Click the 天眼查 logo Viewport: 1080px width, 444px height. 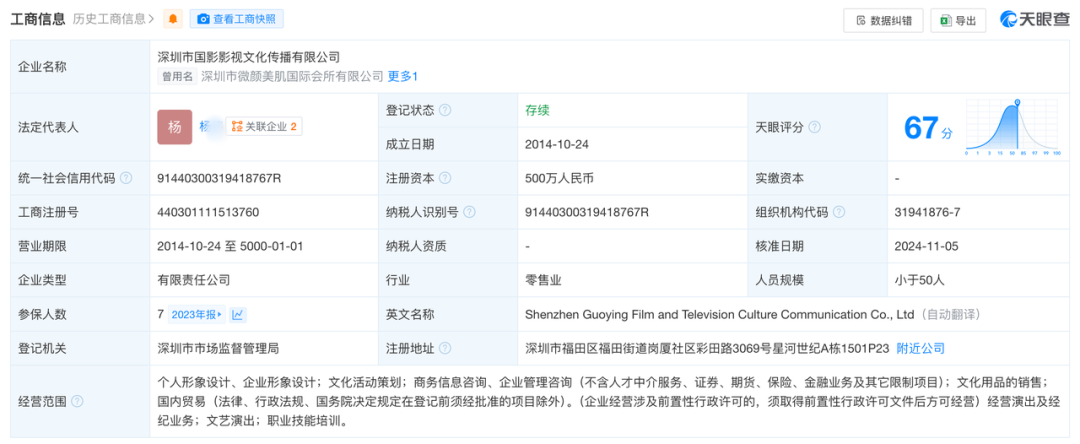[1035, 20]
